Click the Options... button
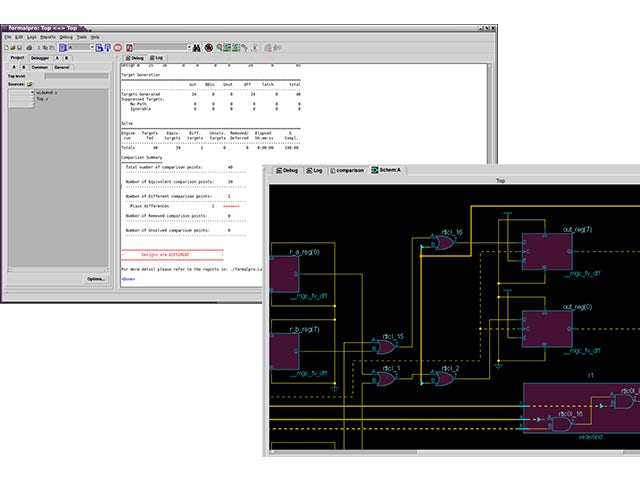640x480 pixels. pyautogui.click(x=96, y=279)
